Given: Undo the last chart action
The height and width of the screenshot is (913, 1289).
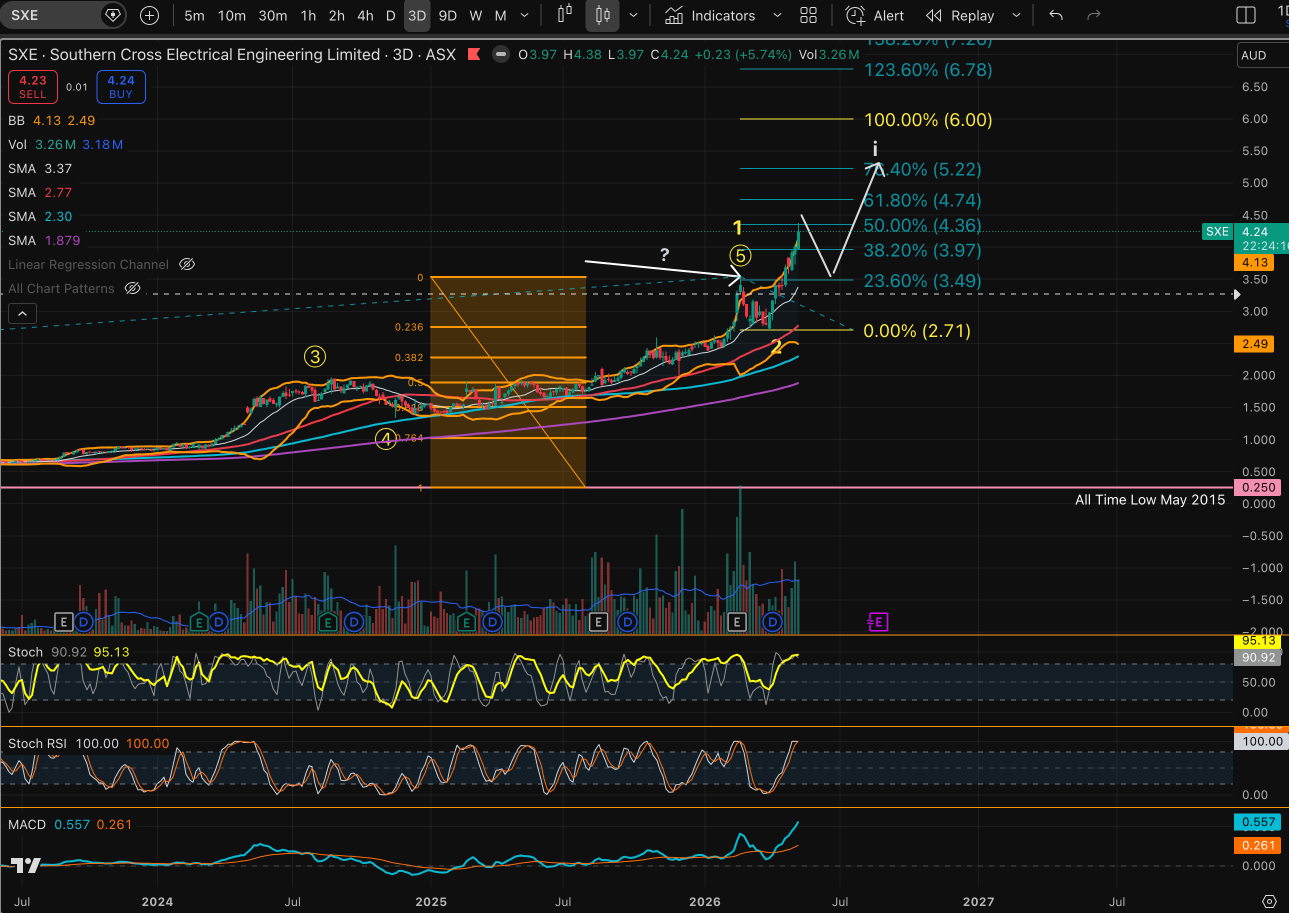Looking at the screenshot, I should [x=1056, y=15].
